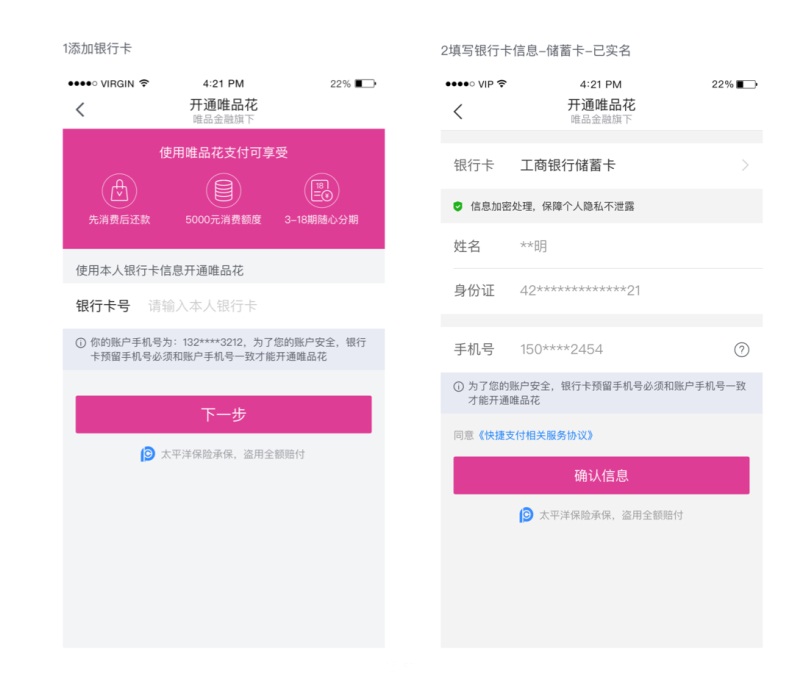Tap the green shield security icon

[x=458, y=206]
